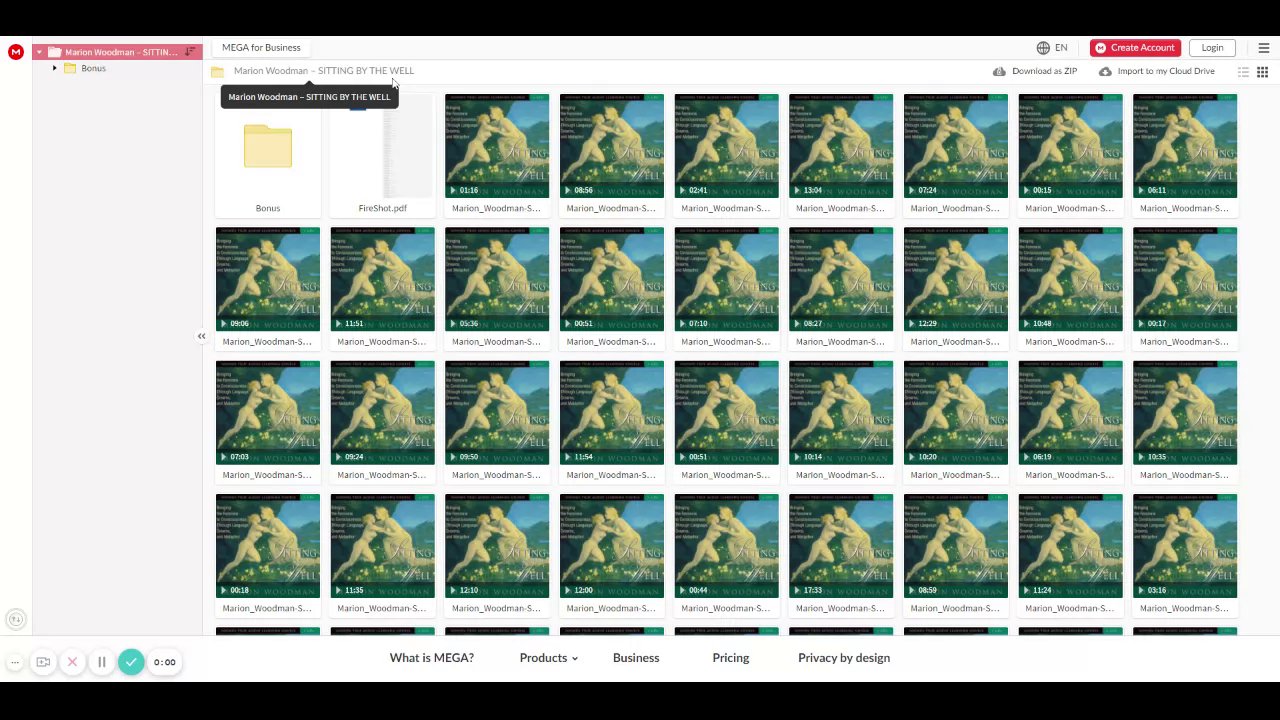The width and height of the screenshot is (1280, 720).
Task: Change language via EN globe selector
Action: [1052, 48]
